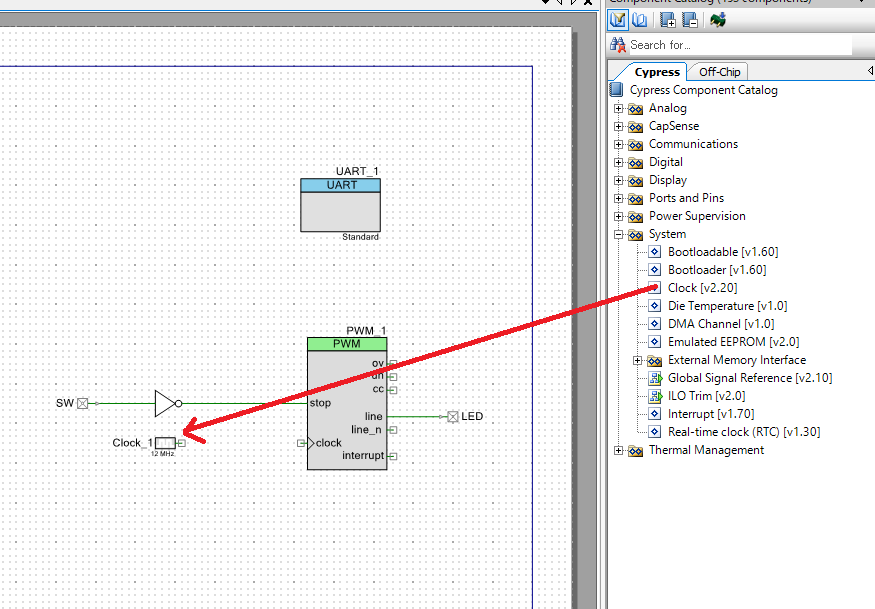Click the binoculars clear-search icon
Image resolution: width=875 pixels, height=609 pixels.
pos(618,45)
